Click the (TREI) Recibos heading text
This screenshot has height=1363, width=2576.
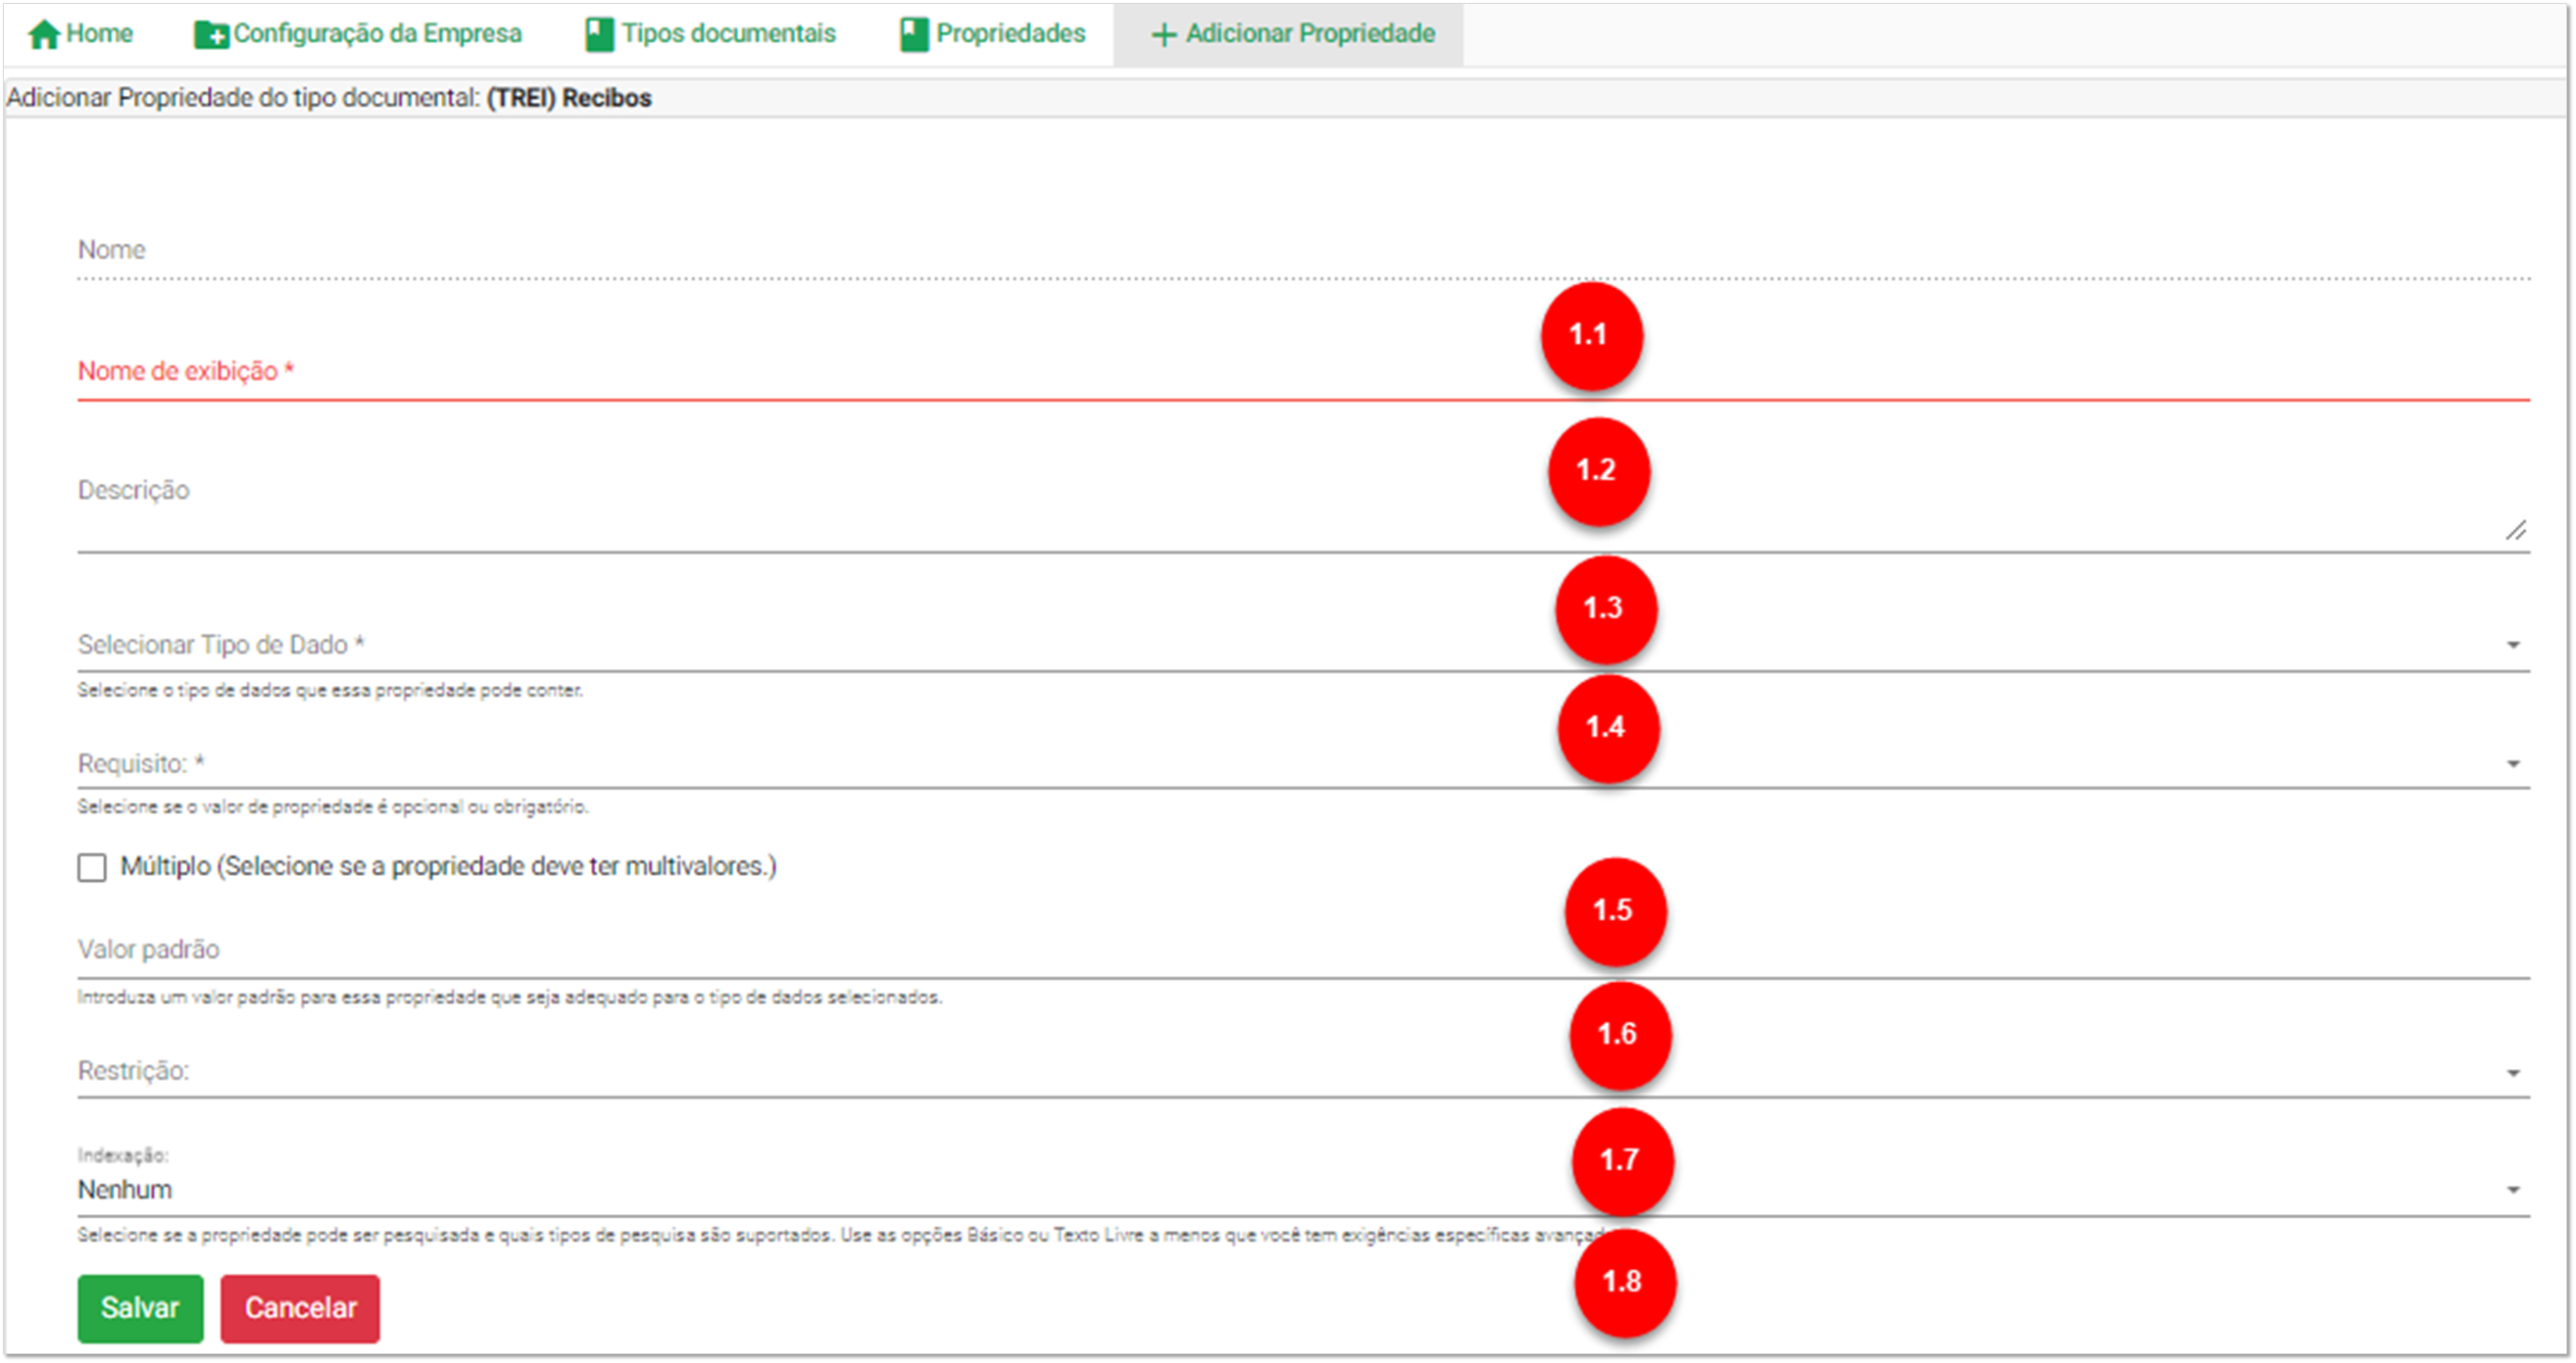pyautogui.click(x=569, y=98)
